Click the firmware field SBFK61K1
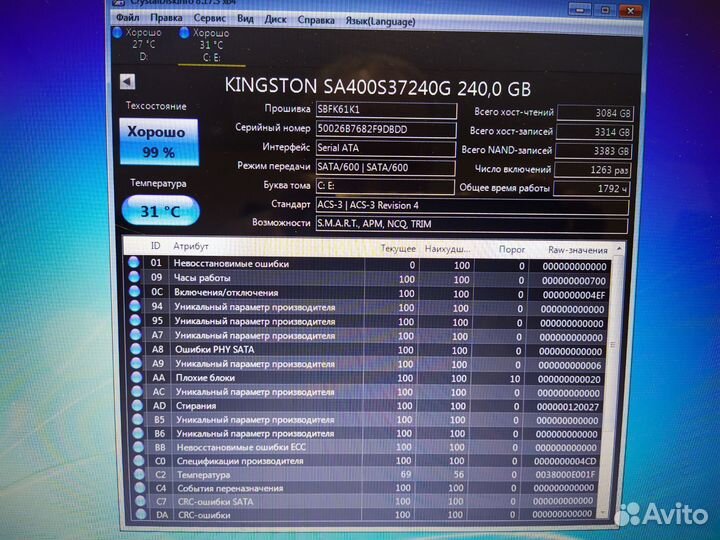 click(386, 110)
